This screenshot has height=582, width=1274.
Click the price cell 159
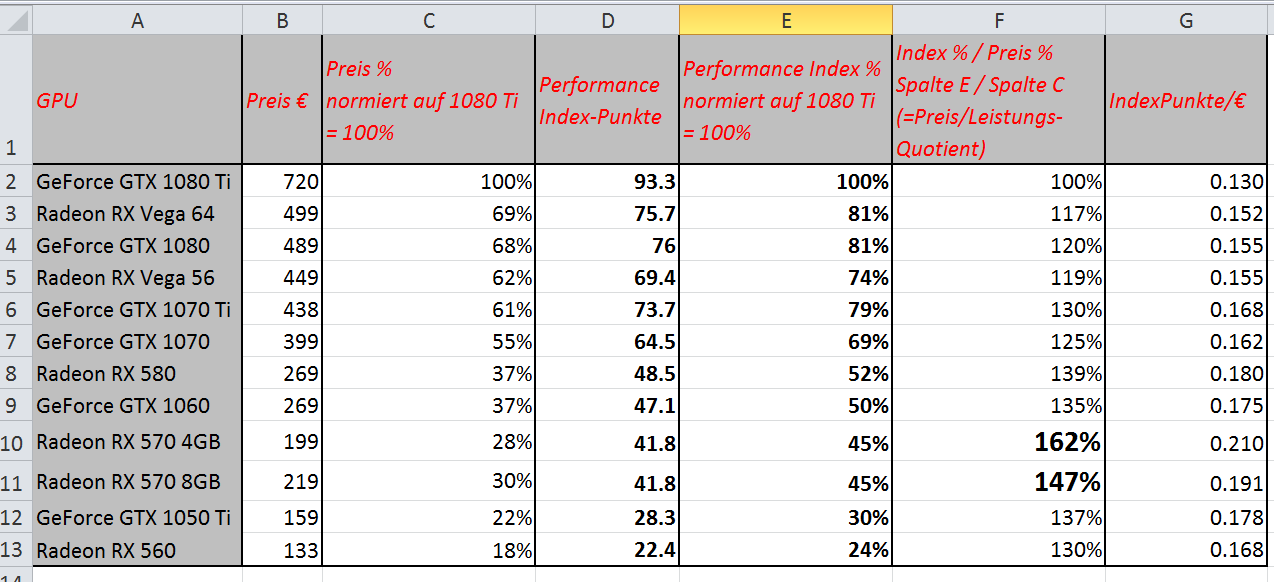click(282, 518)
